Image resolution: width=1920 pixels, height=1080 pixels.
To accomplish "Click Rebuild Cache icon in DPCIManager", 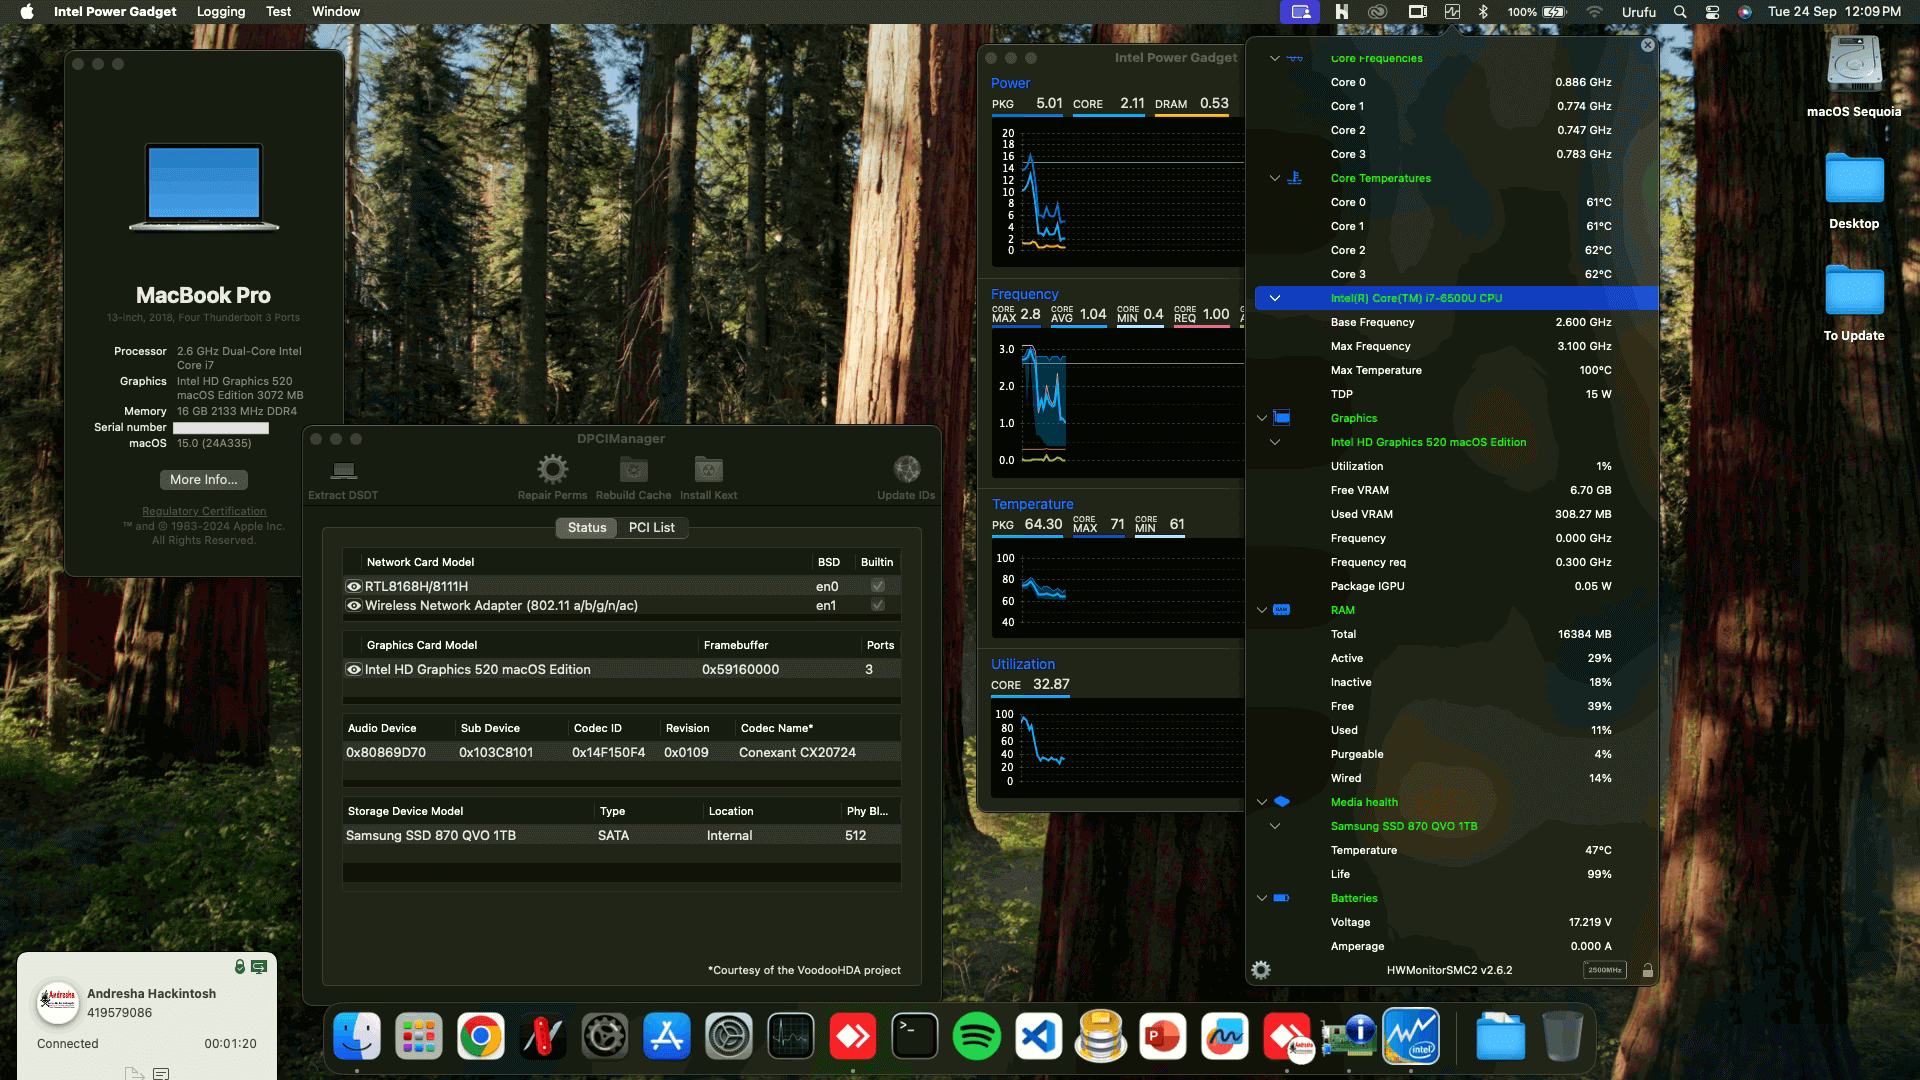I will 634,469.
